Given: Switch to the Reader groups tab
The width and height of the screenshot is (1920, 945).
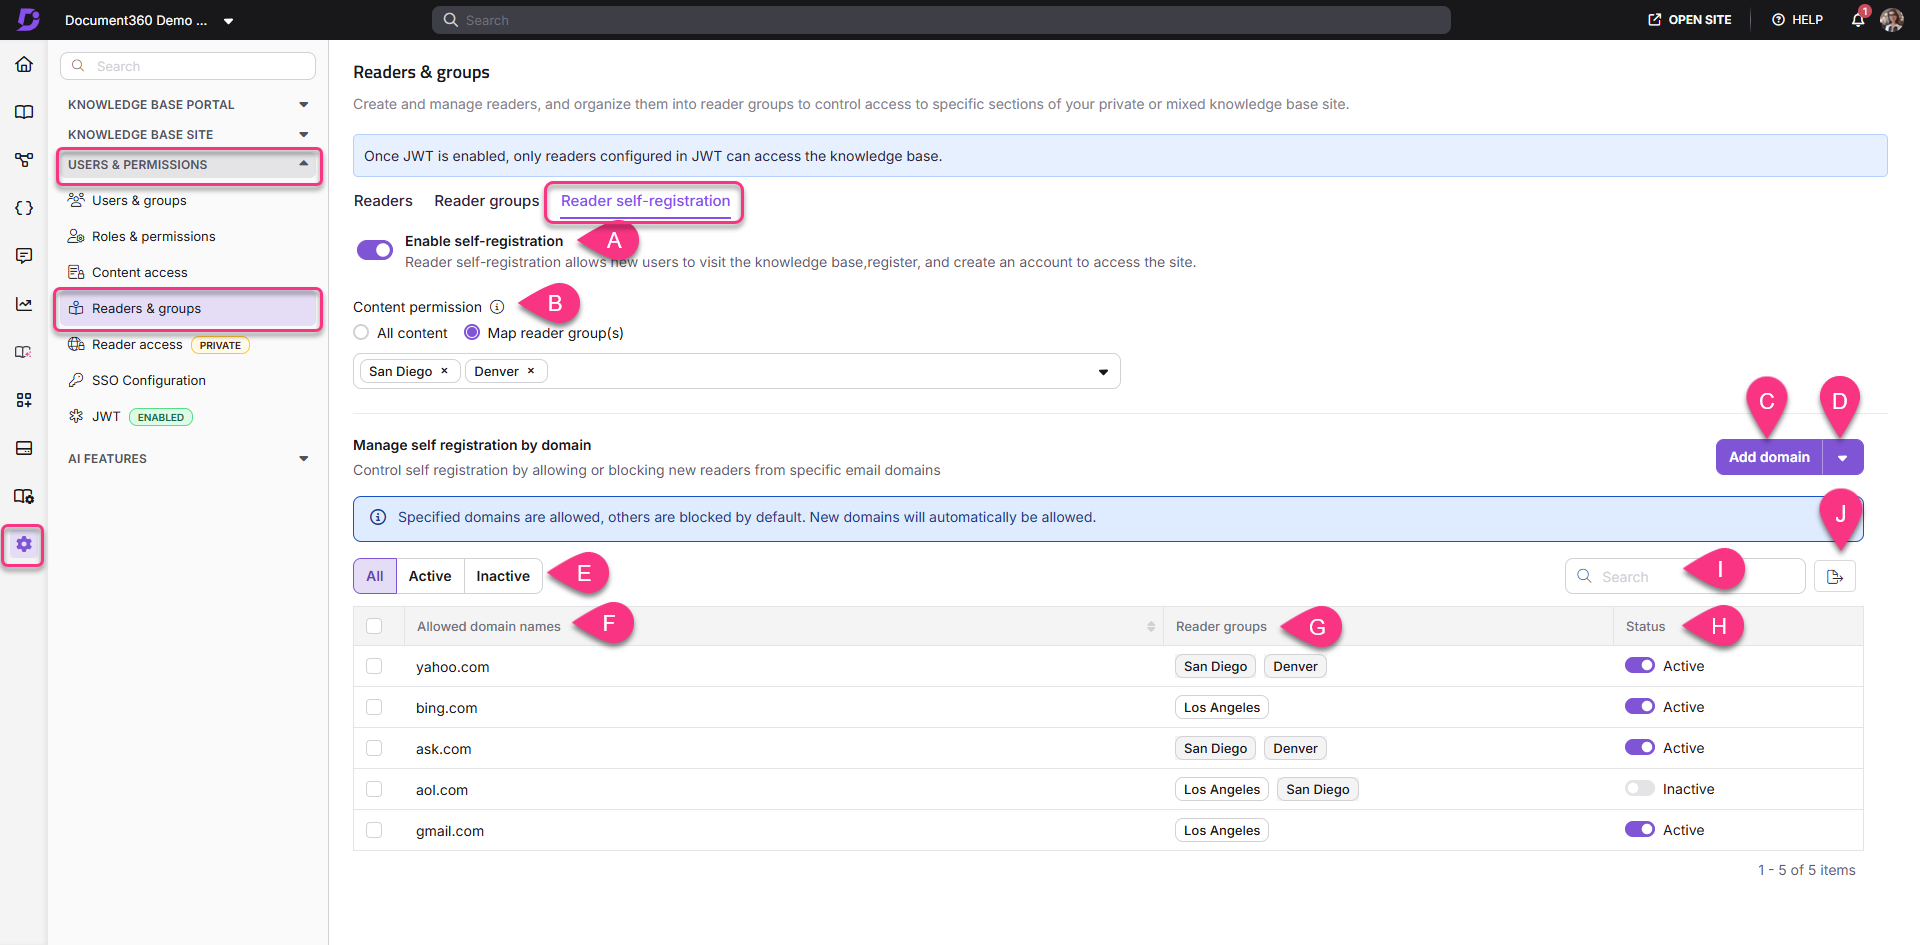Looking at the screenshot, I should click(486, 200).
